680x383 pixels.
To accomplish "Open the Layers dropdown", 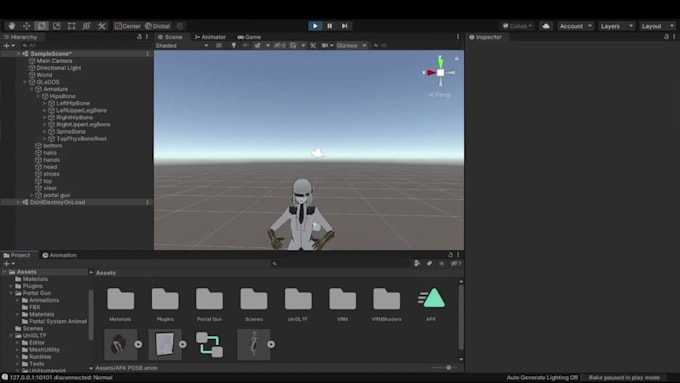I will [x=616, y=26].
